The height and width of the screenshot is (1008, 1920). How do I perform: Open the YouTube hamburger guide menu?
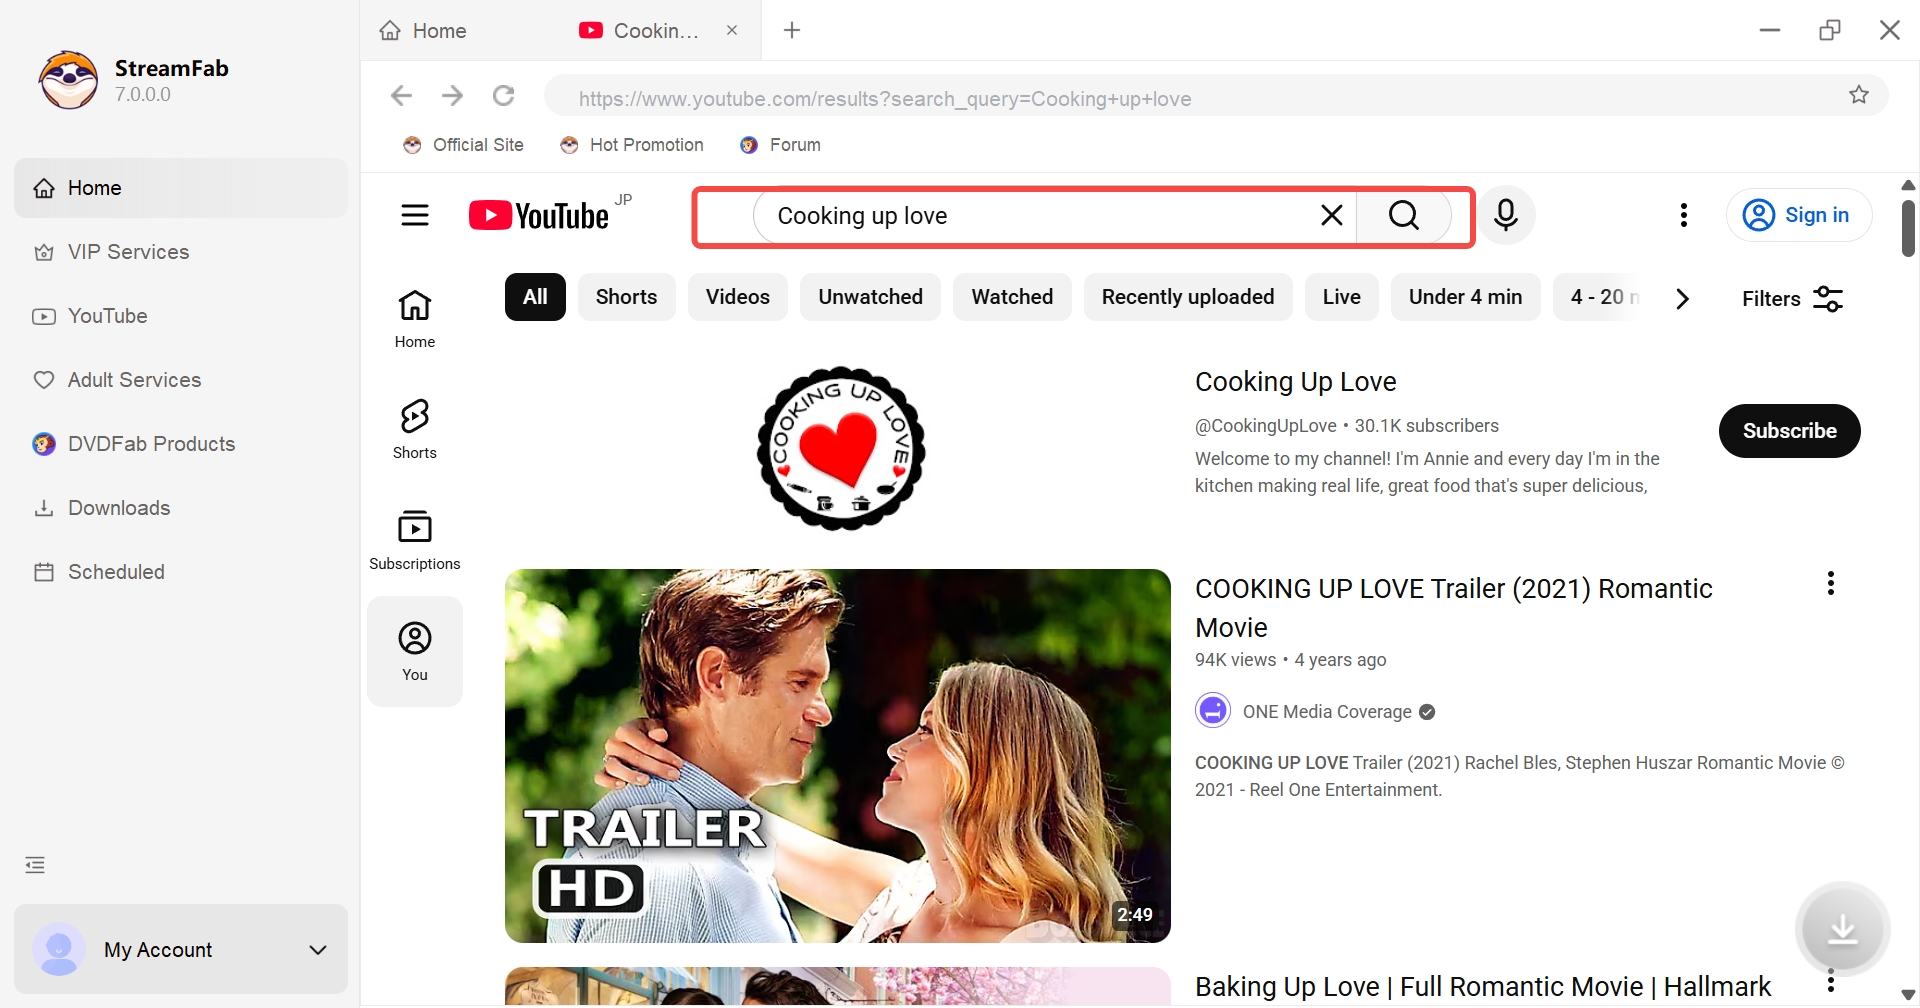point(415,215)
